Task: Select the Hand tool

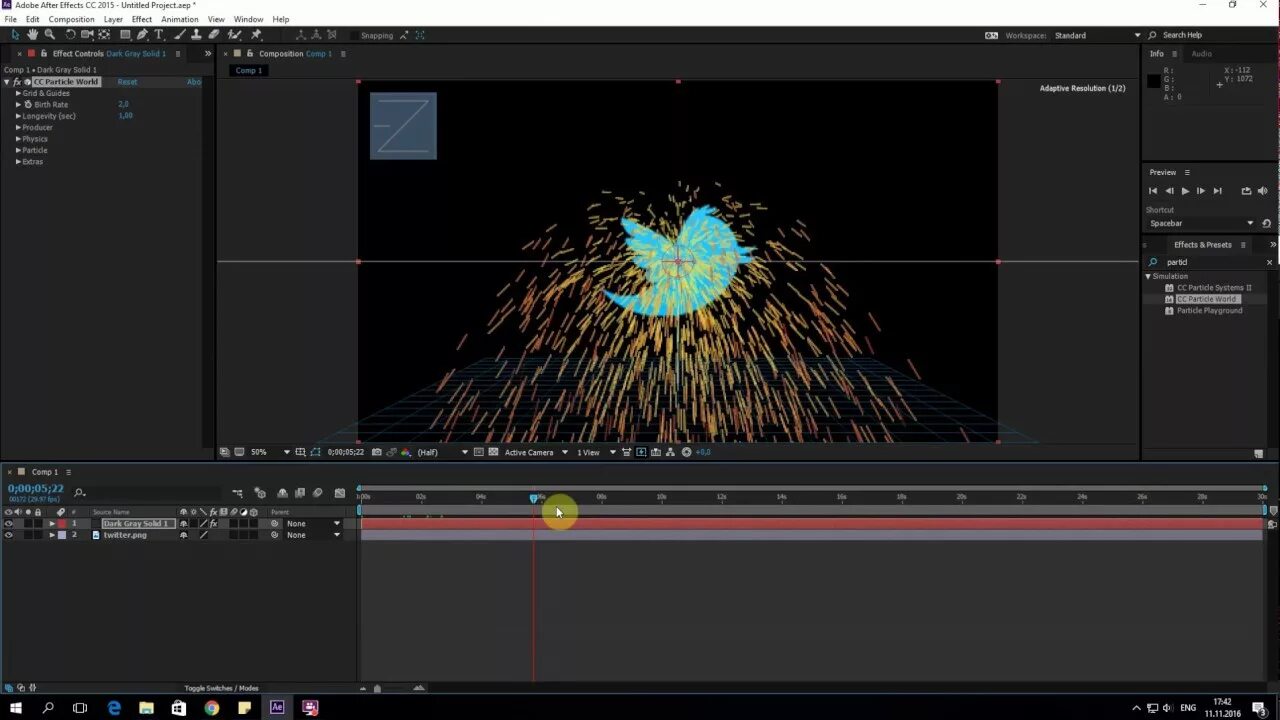Action: (32, 35)
